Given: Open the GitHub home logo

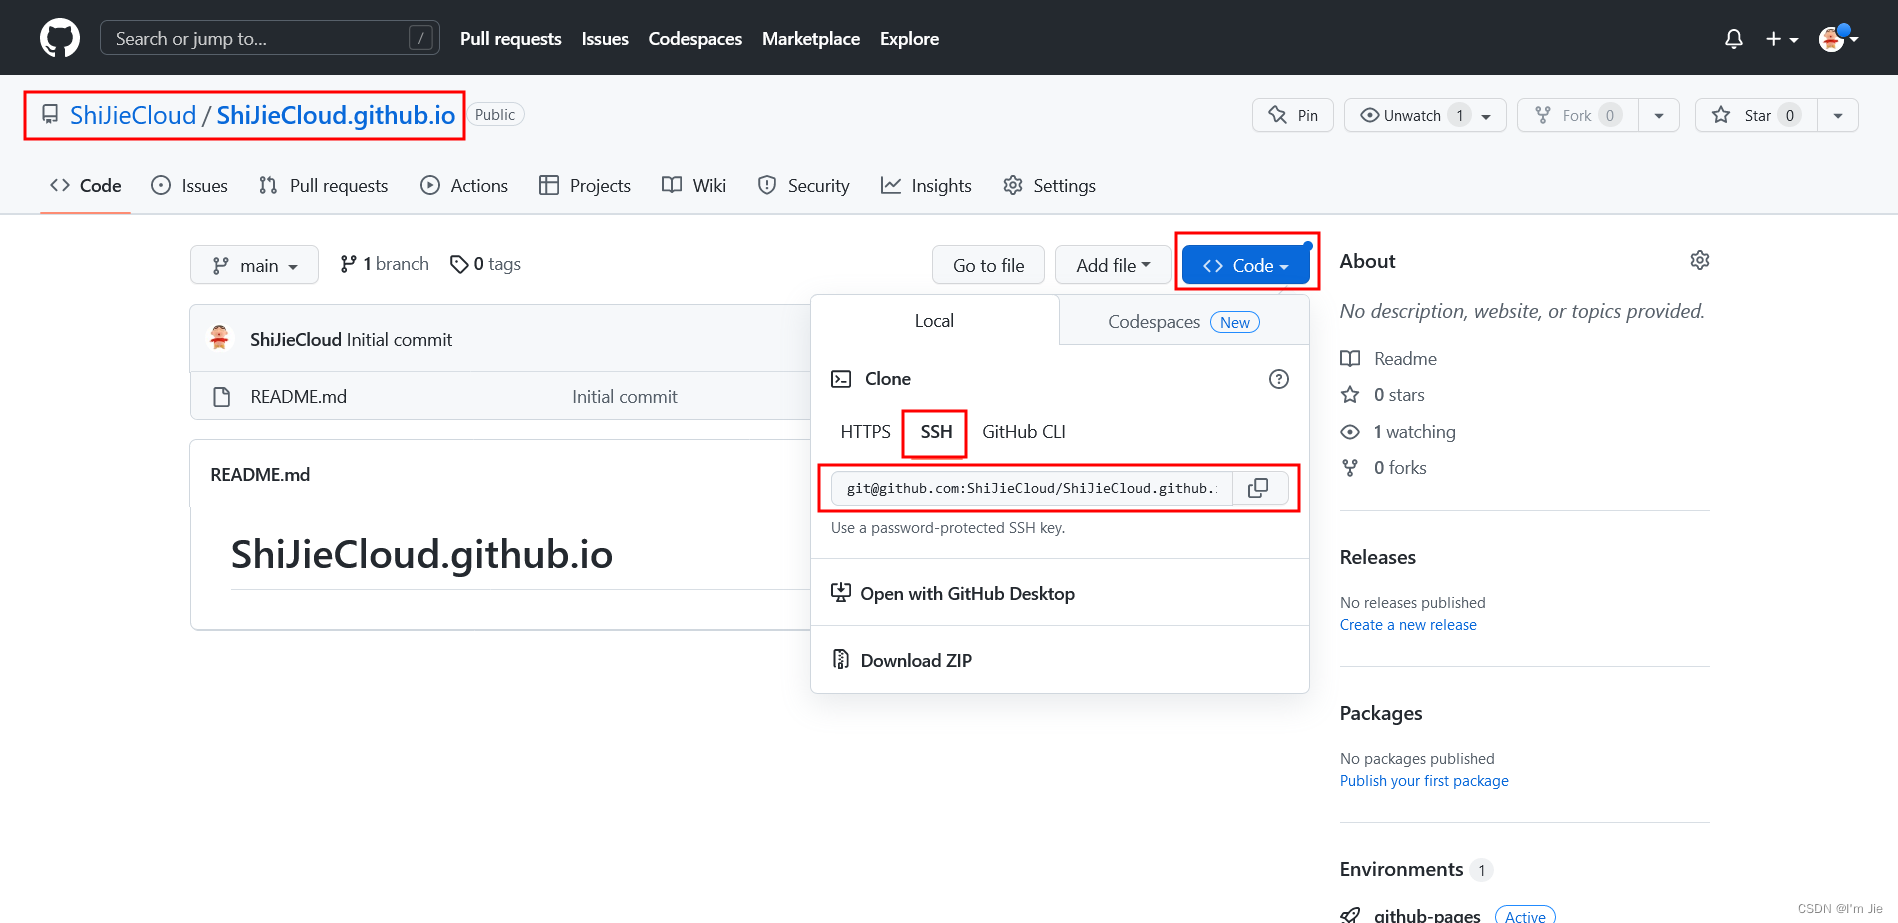Looking at the screenshot, I should (60, 38).
